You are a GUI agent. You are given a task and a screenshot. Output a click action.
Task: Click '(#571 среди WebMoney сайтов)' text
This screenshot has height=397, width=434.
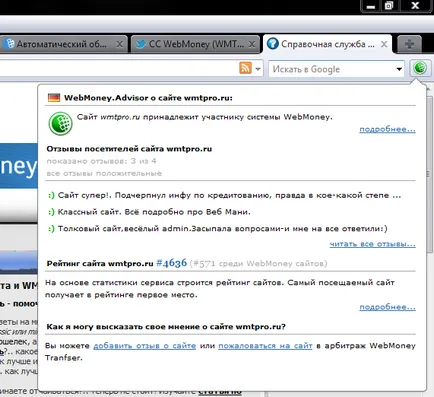pyautogui.click(x=258, y=264)
